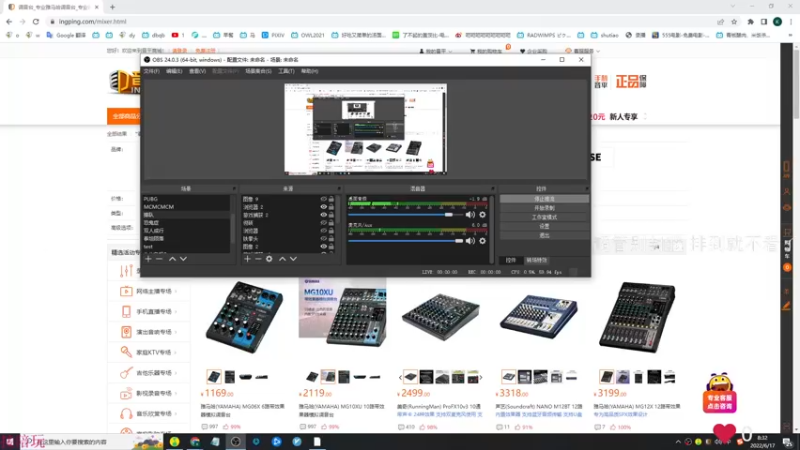Show previous thumbnails on 2499 product

point(401,378)
